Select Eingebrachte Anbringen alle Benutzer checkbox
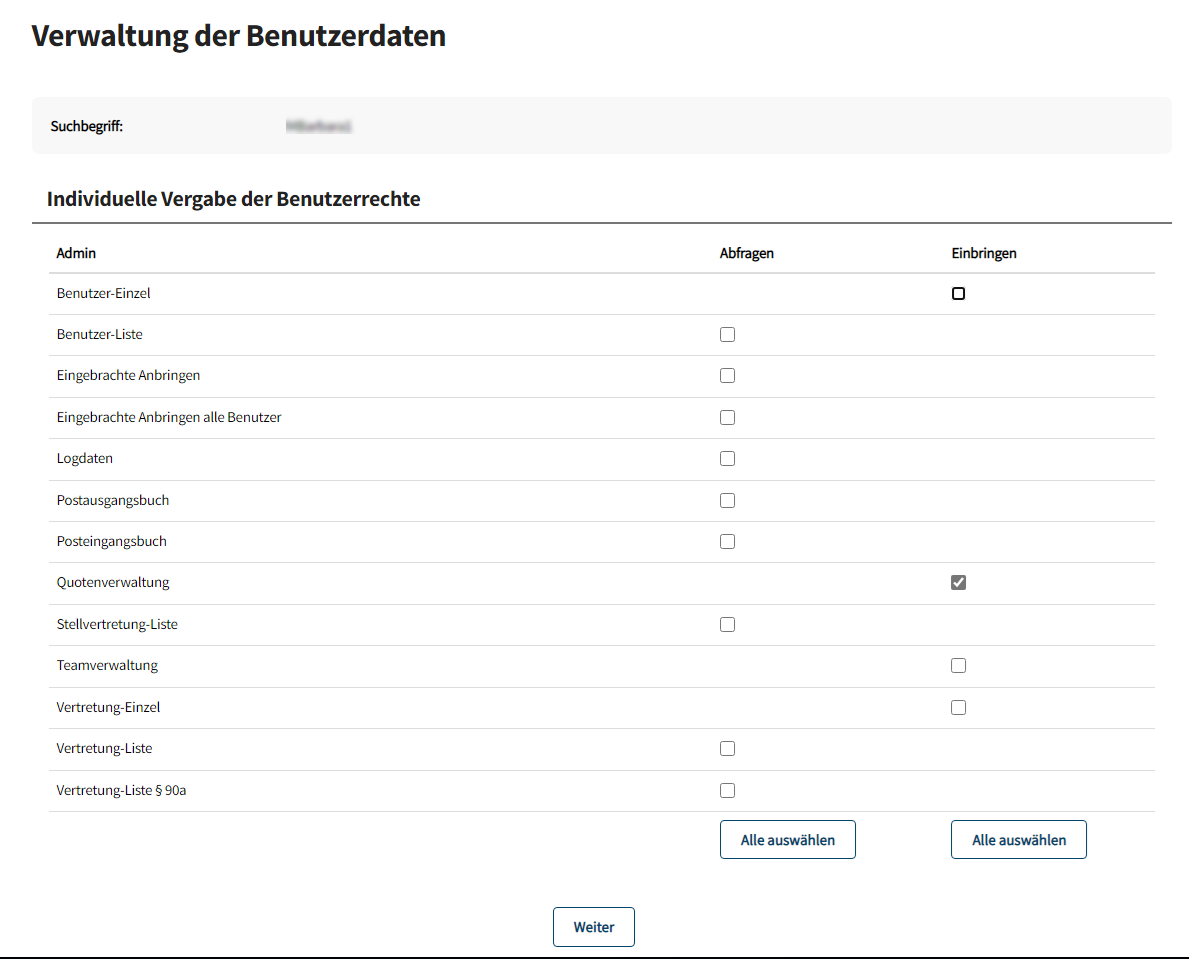Image resolution: width=1189 pixels, height=959 pixels. click(x=727, y=417)
